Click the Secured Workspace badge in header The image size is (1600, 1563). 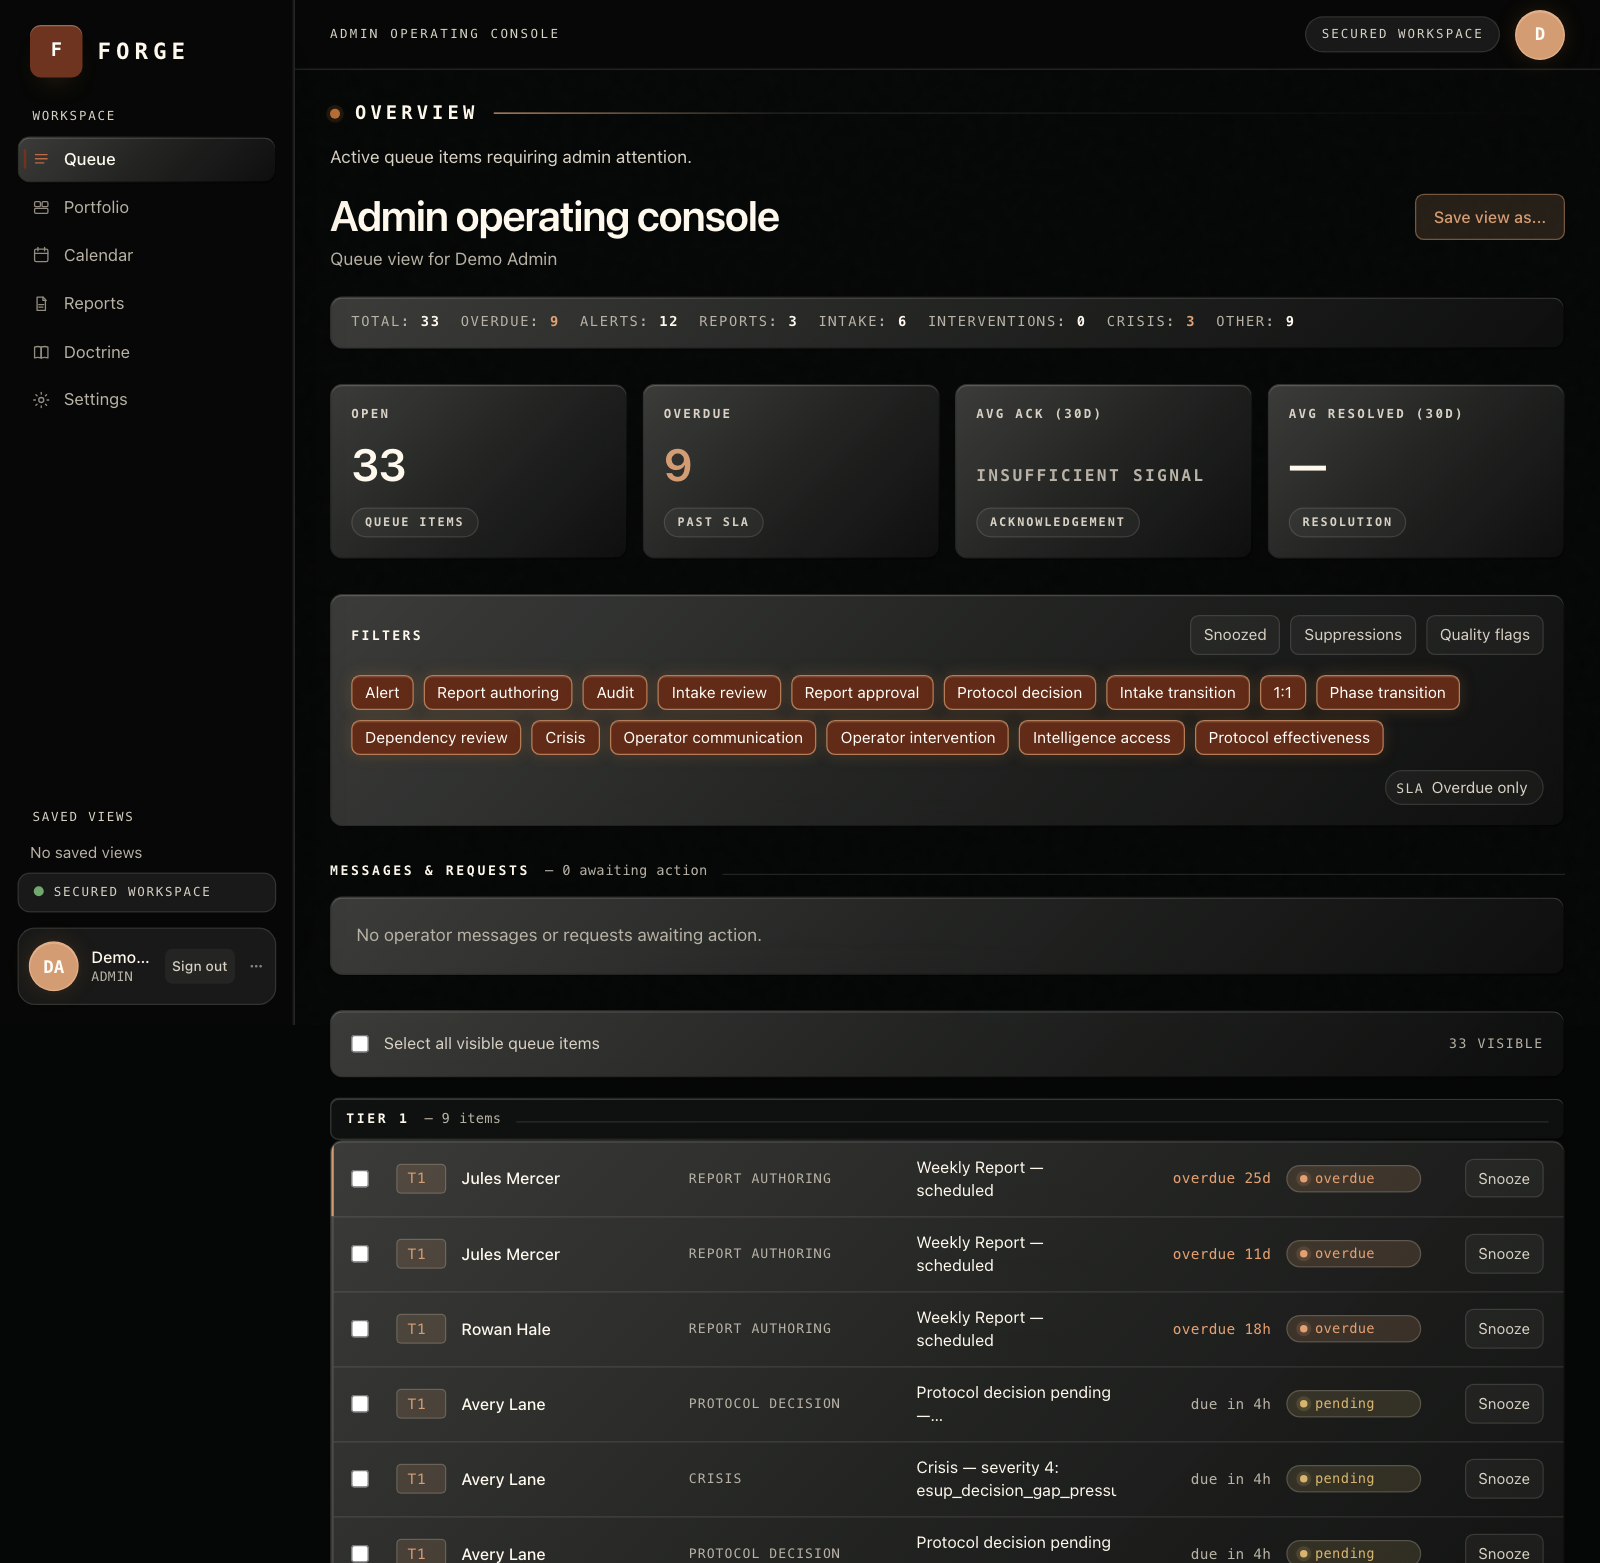coord(1401,34)
